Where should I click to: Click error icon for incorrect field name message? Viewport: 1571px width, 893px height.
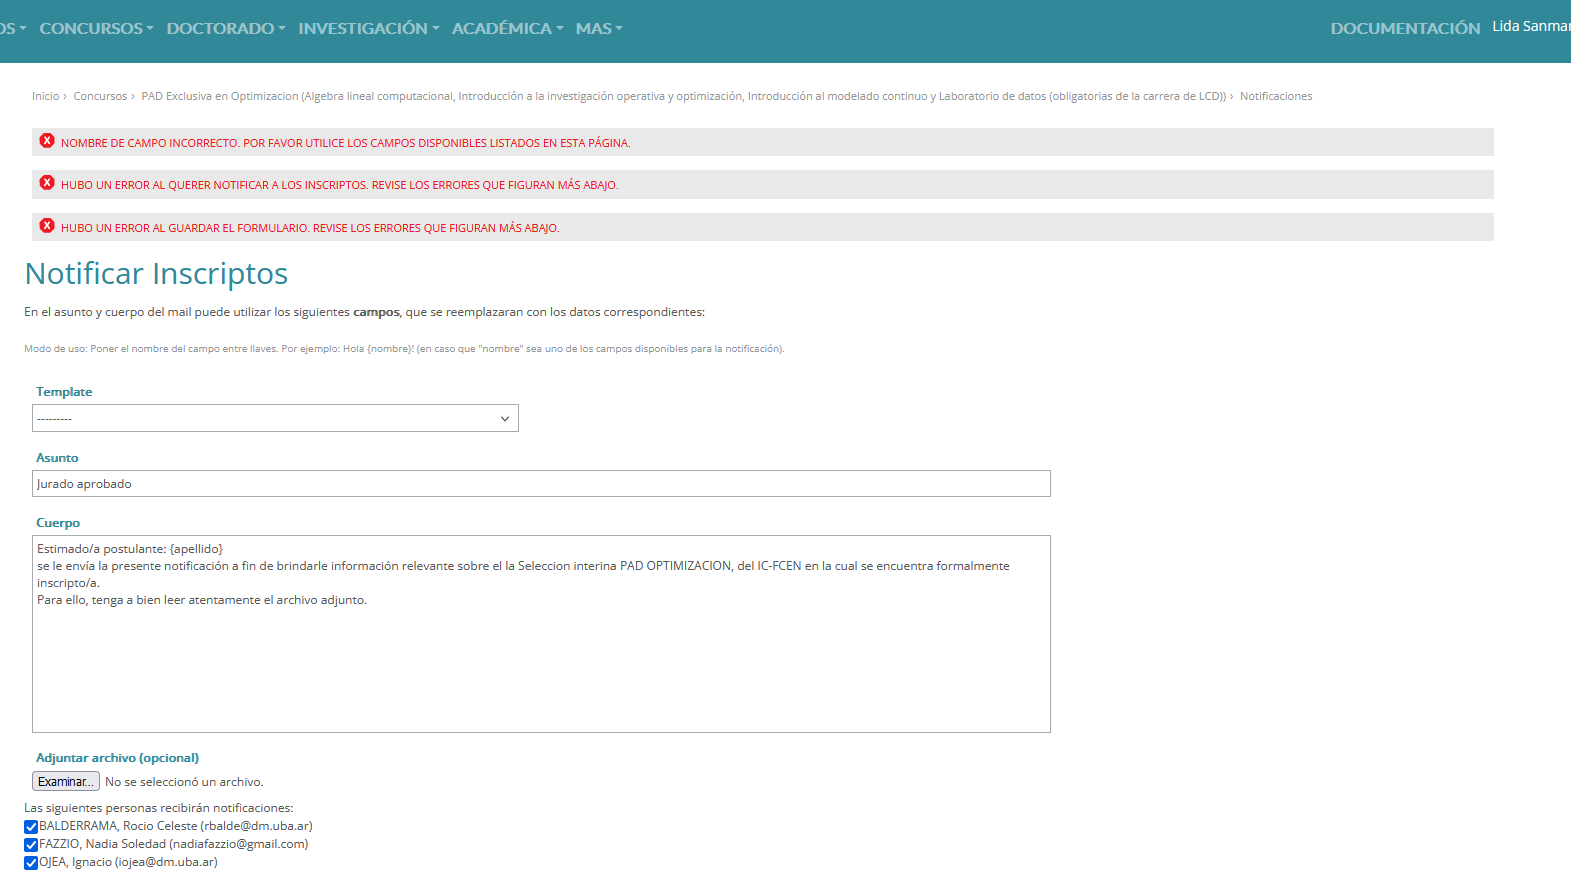[47, 141]
